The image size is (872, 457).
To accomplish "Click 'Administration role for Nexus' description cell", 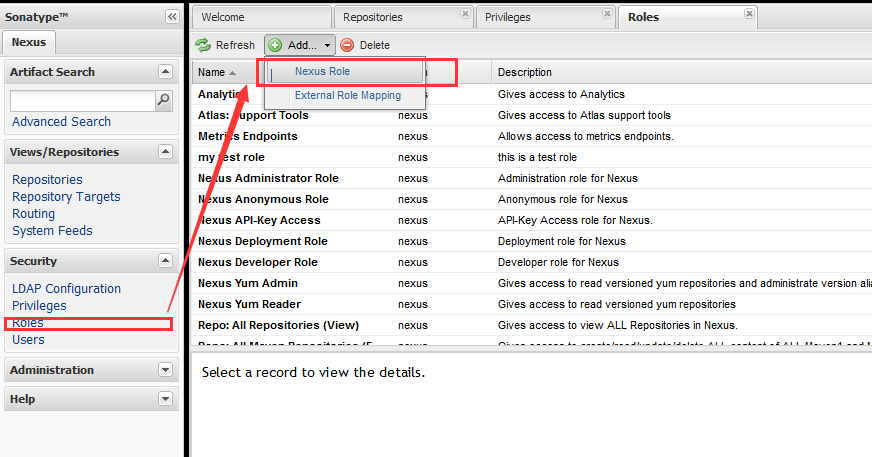I will tap(568, 178).
